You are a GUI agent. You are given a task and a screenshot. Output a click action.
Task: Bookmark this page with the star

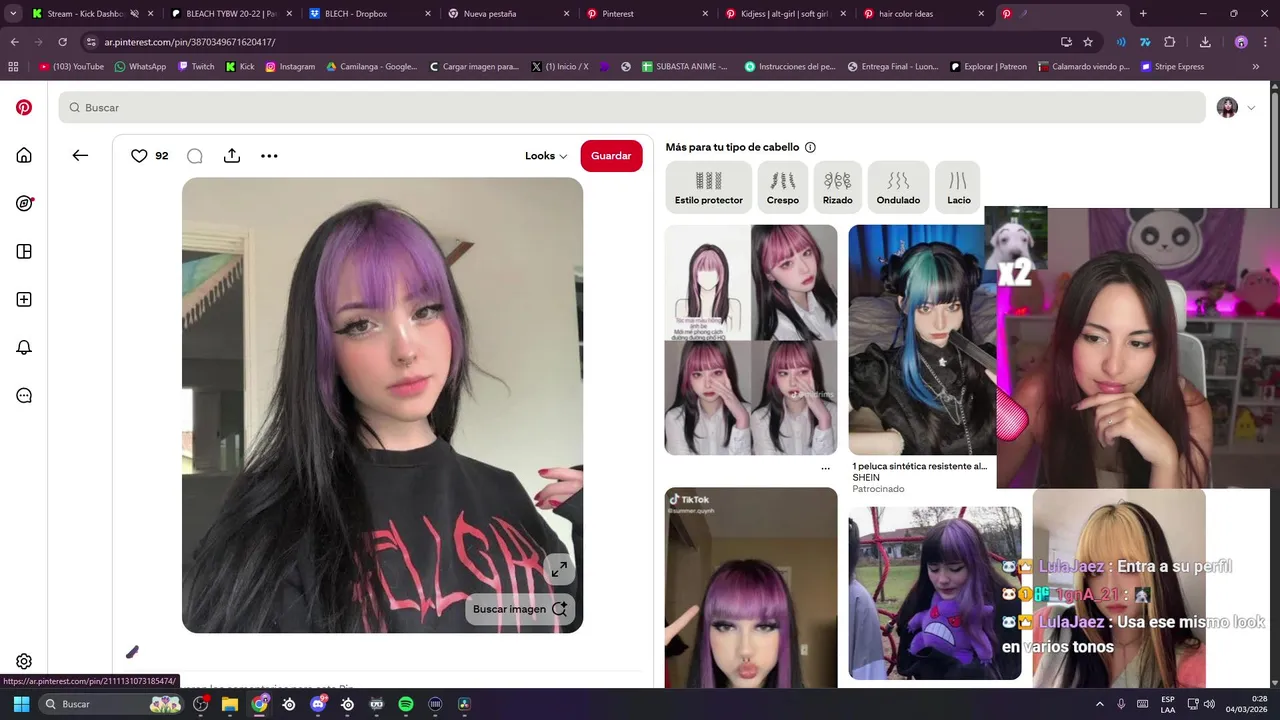point(1088,42)
